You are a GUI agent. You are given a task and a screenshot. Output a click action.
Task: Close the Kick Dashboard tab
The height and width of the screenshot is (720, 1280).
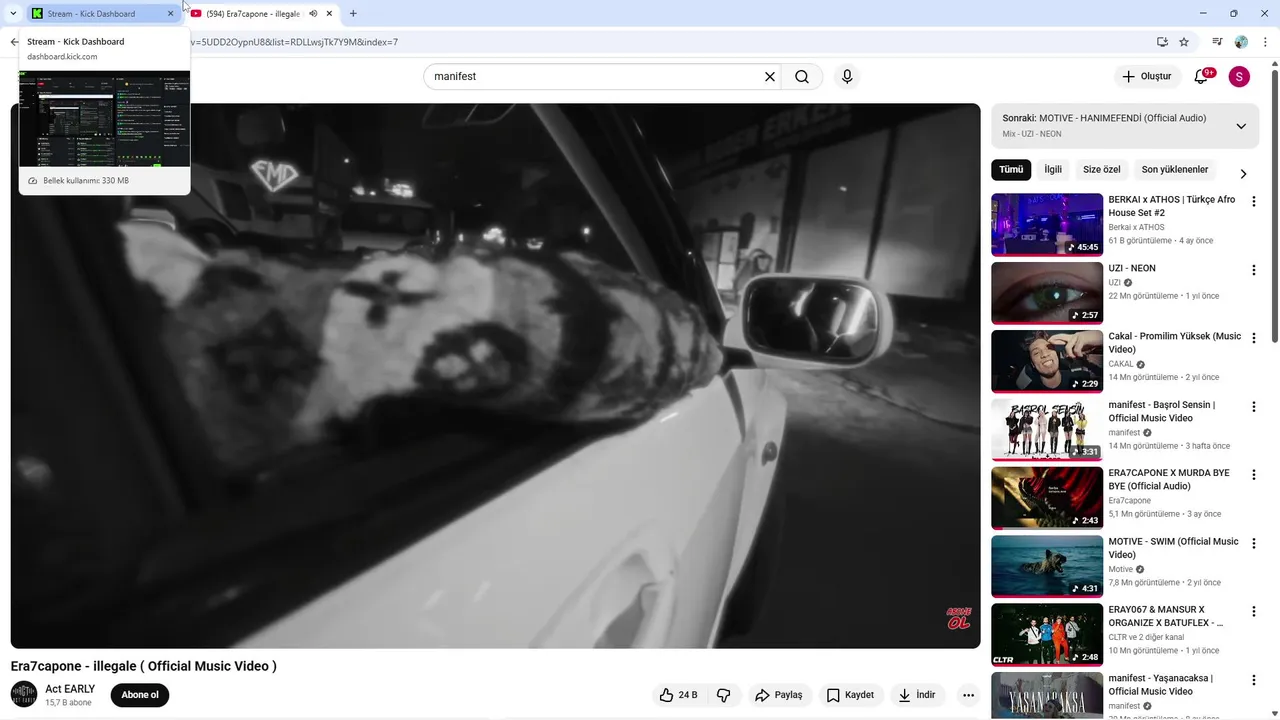click(170, 14)
